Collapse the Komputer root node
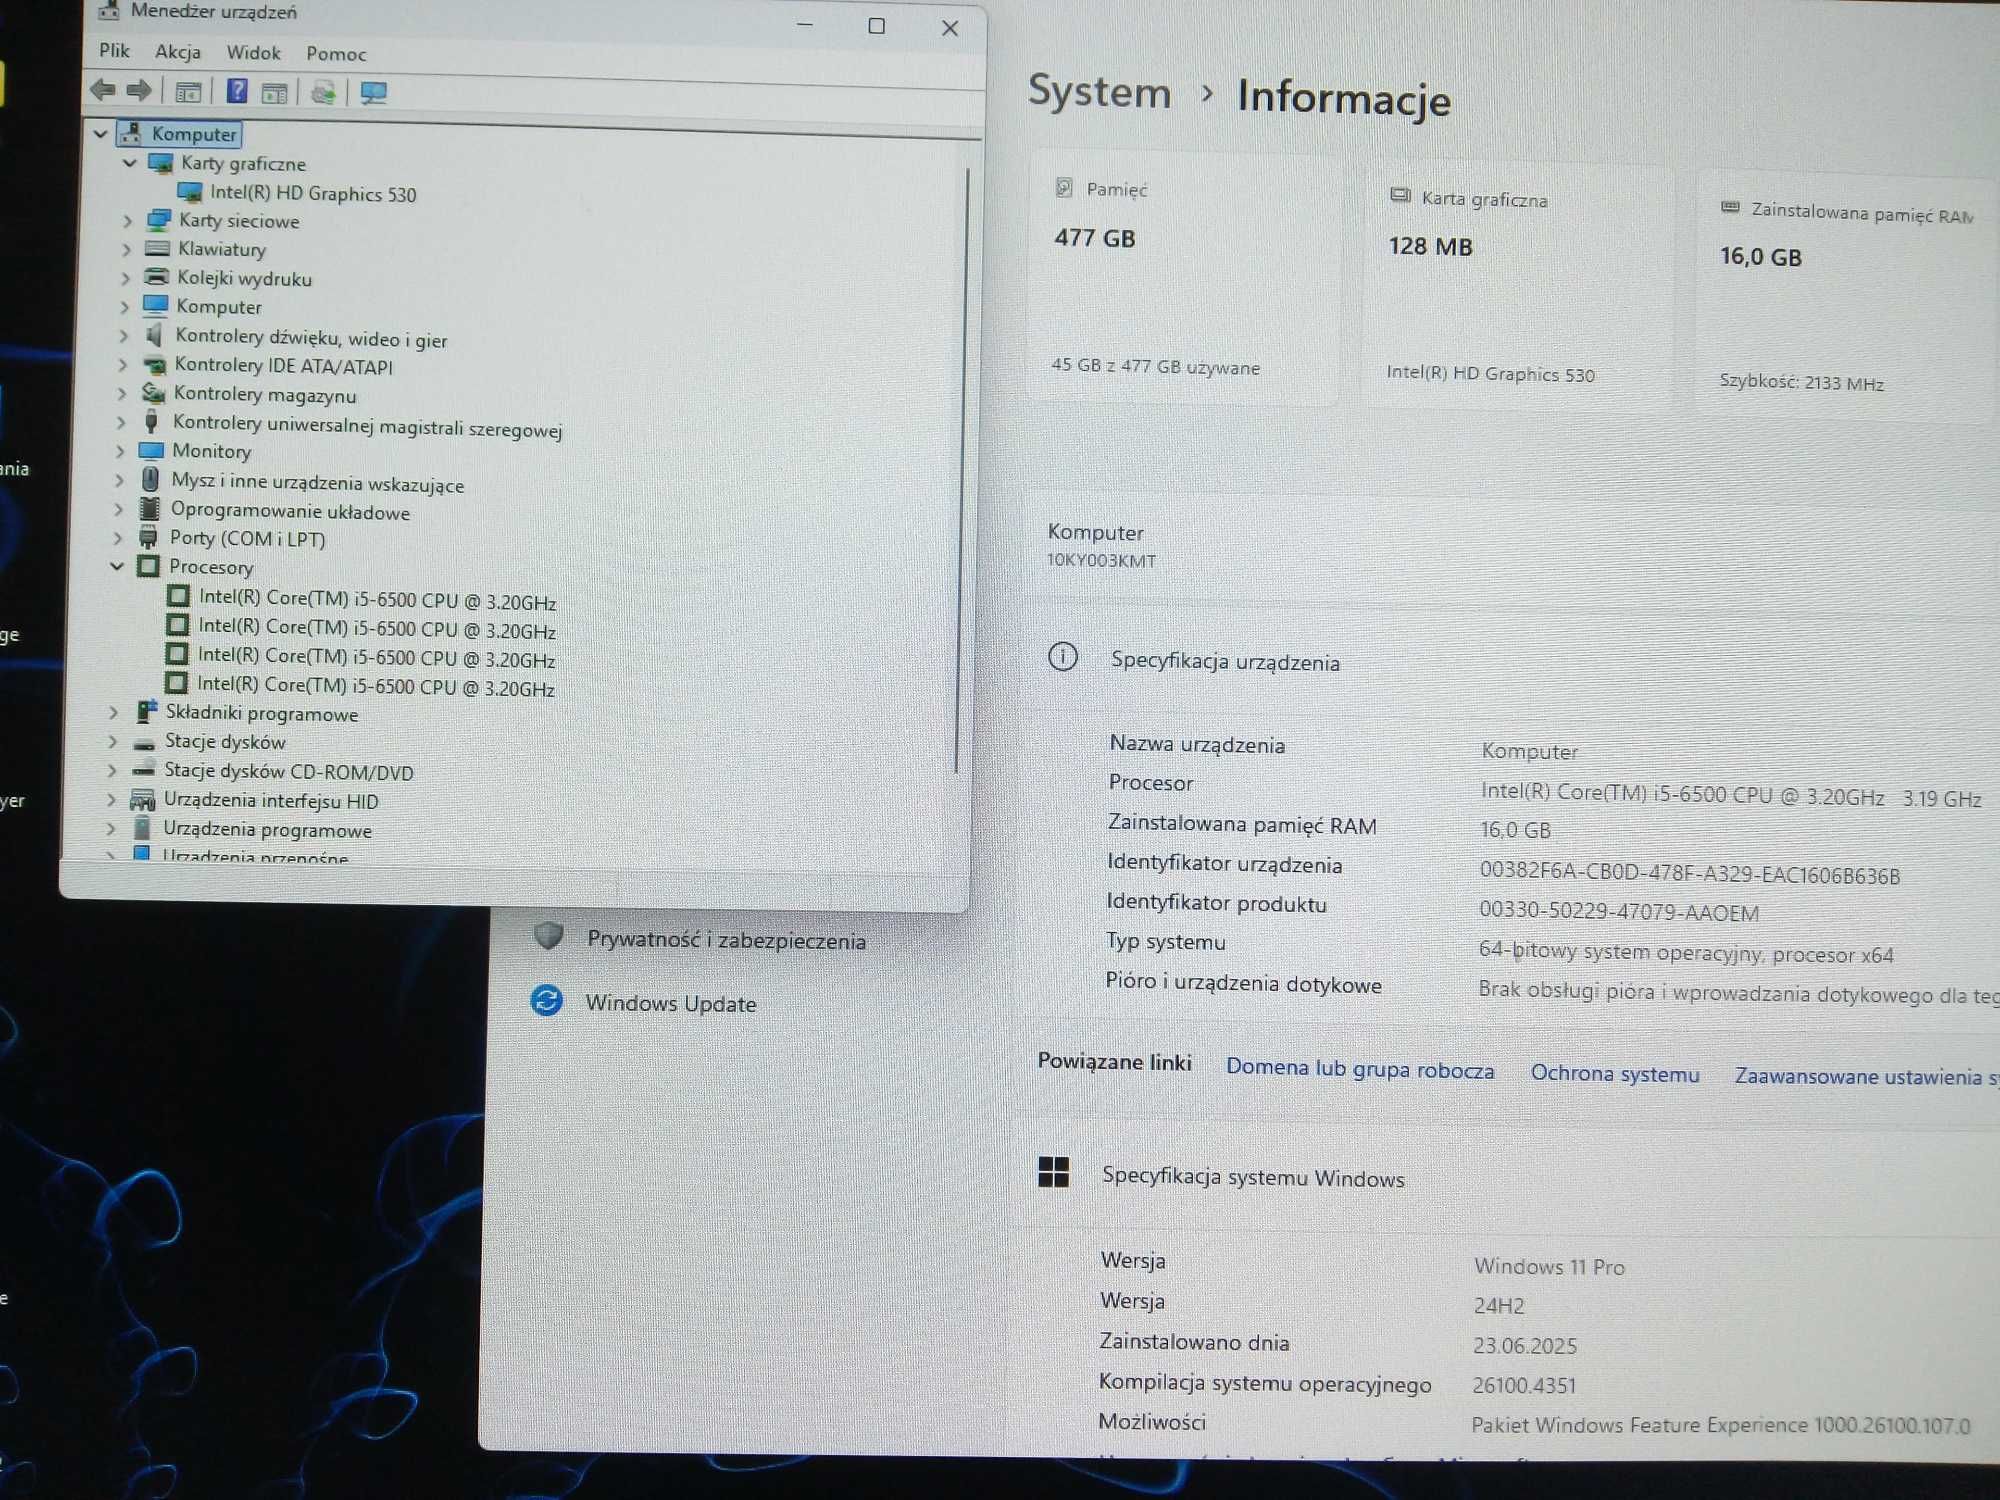Viewport: 2000px width, 1500px height. [x=100, y=132]
